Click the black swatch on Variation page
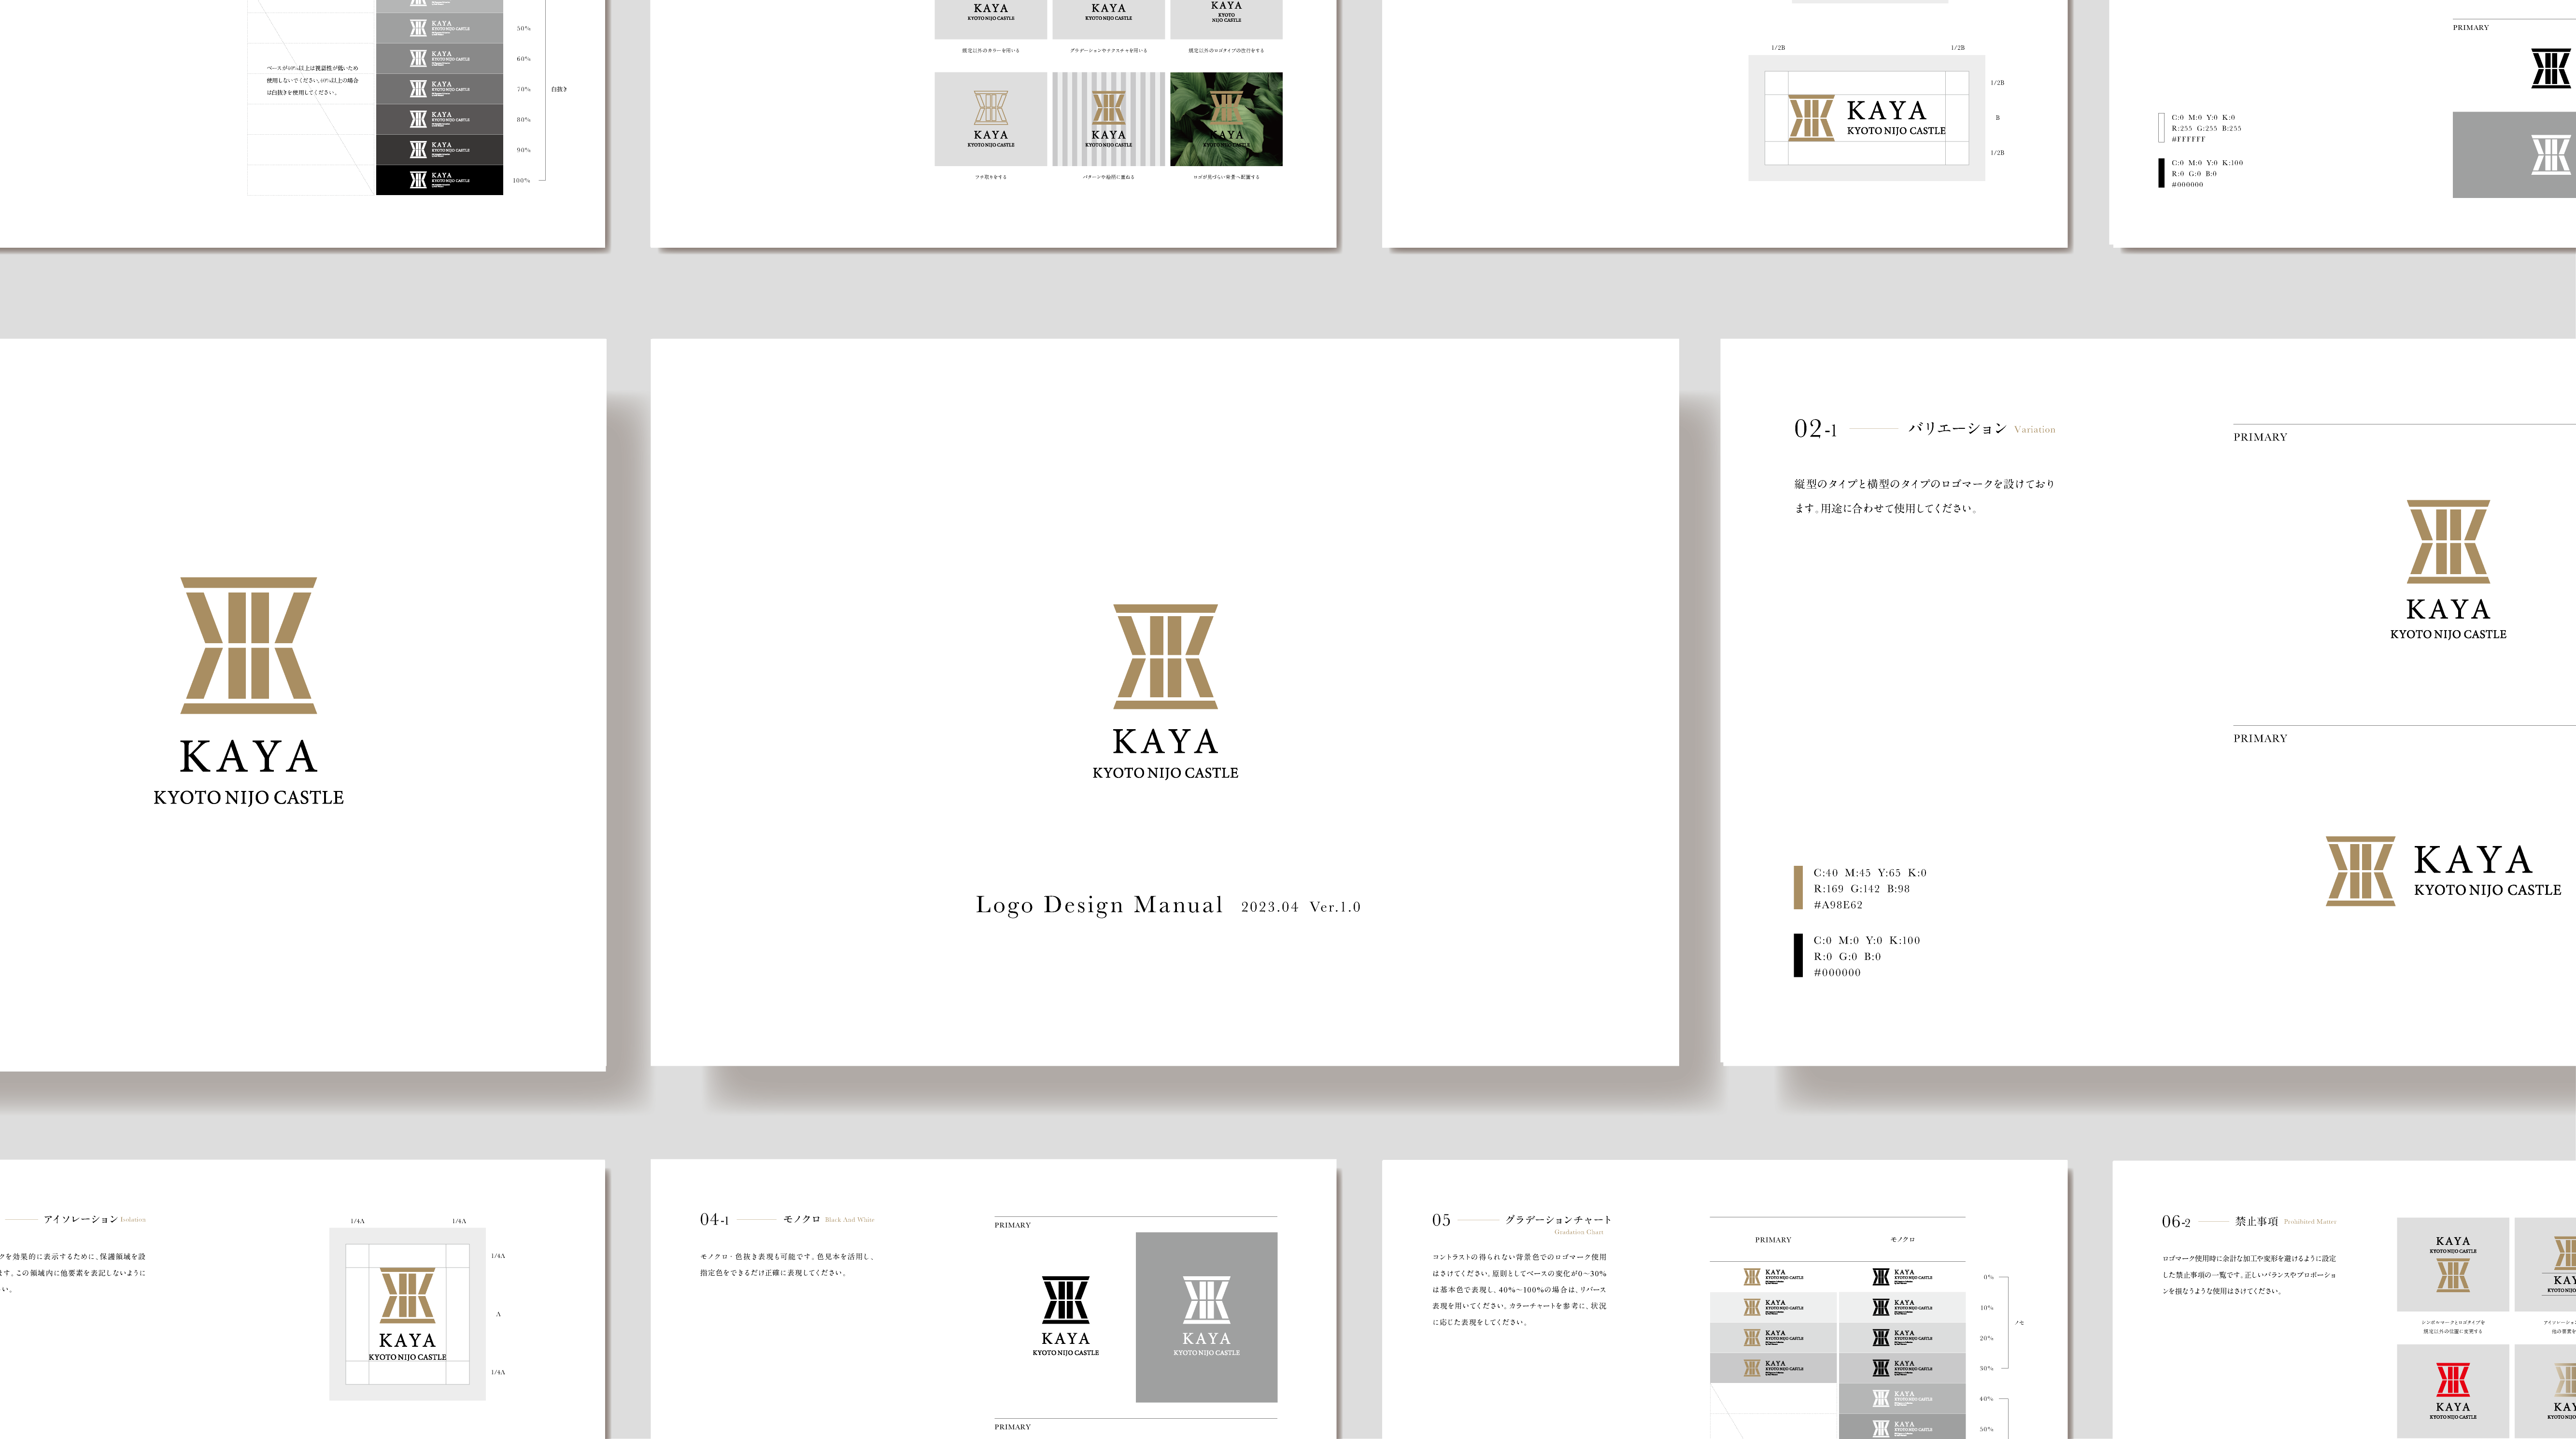This screenshot has height=1439, width=2576. coord(1798,955)
